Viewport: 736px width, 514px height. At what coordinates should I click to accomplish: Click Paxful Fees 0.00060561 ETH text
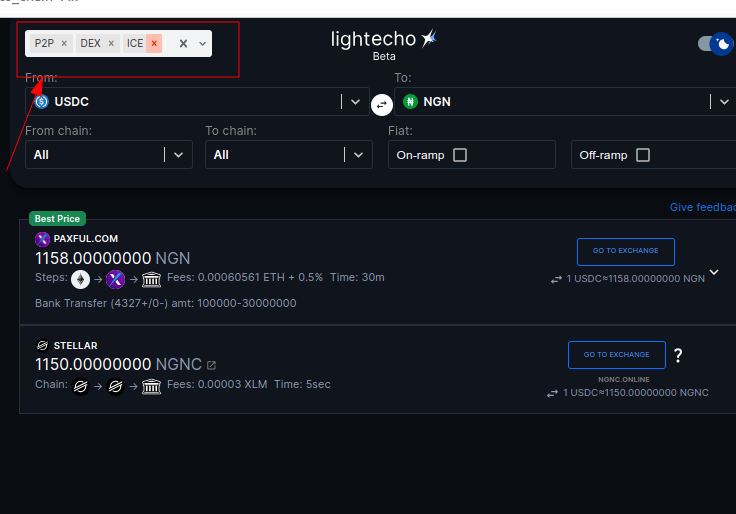click(x=245, y=277)
